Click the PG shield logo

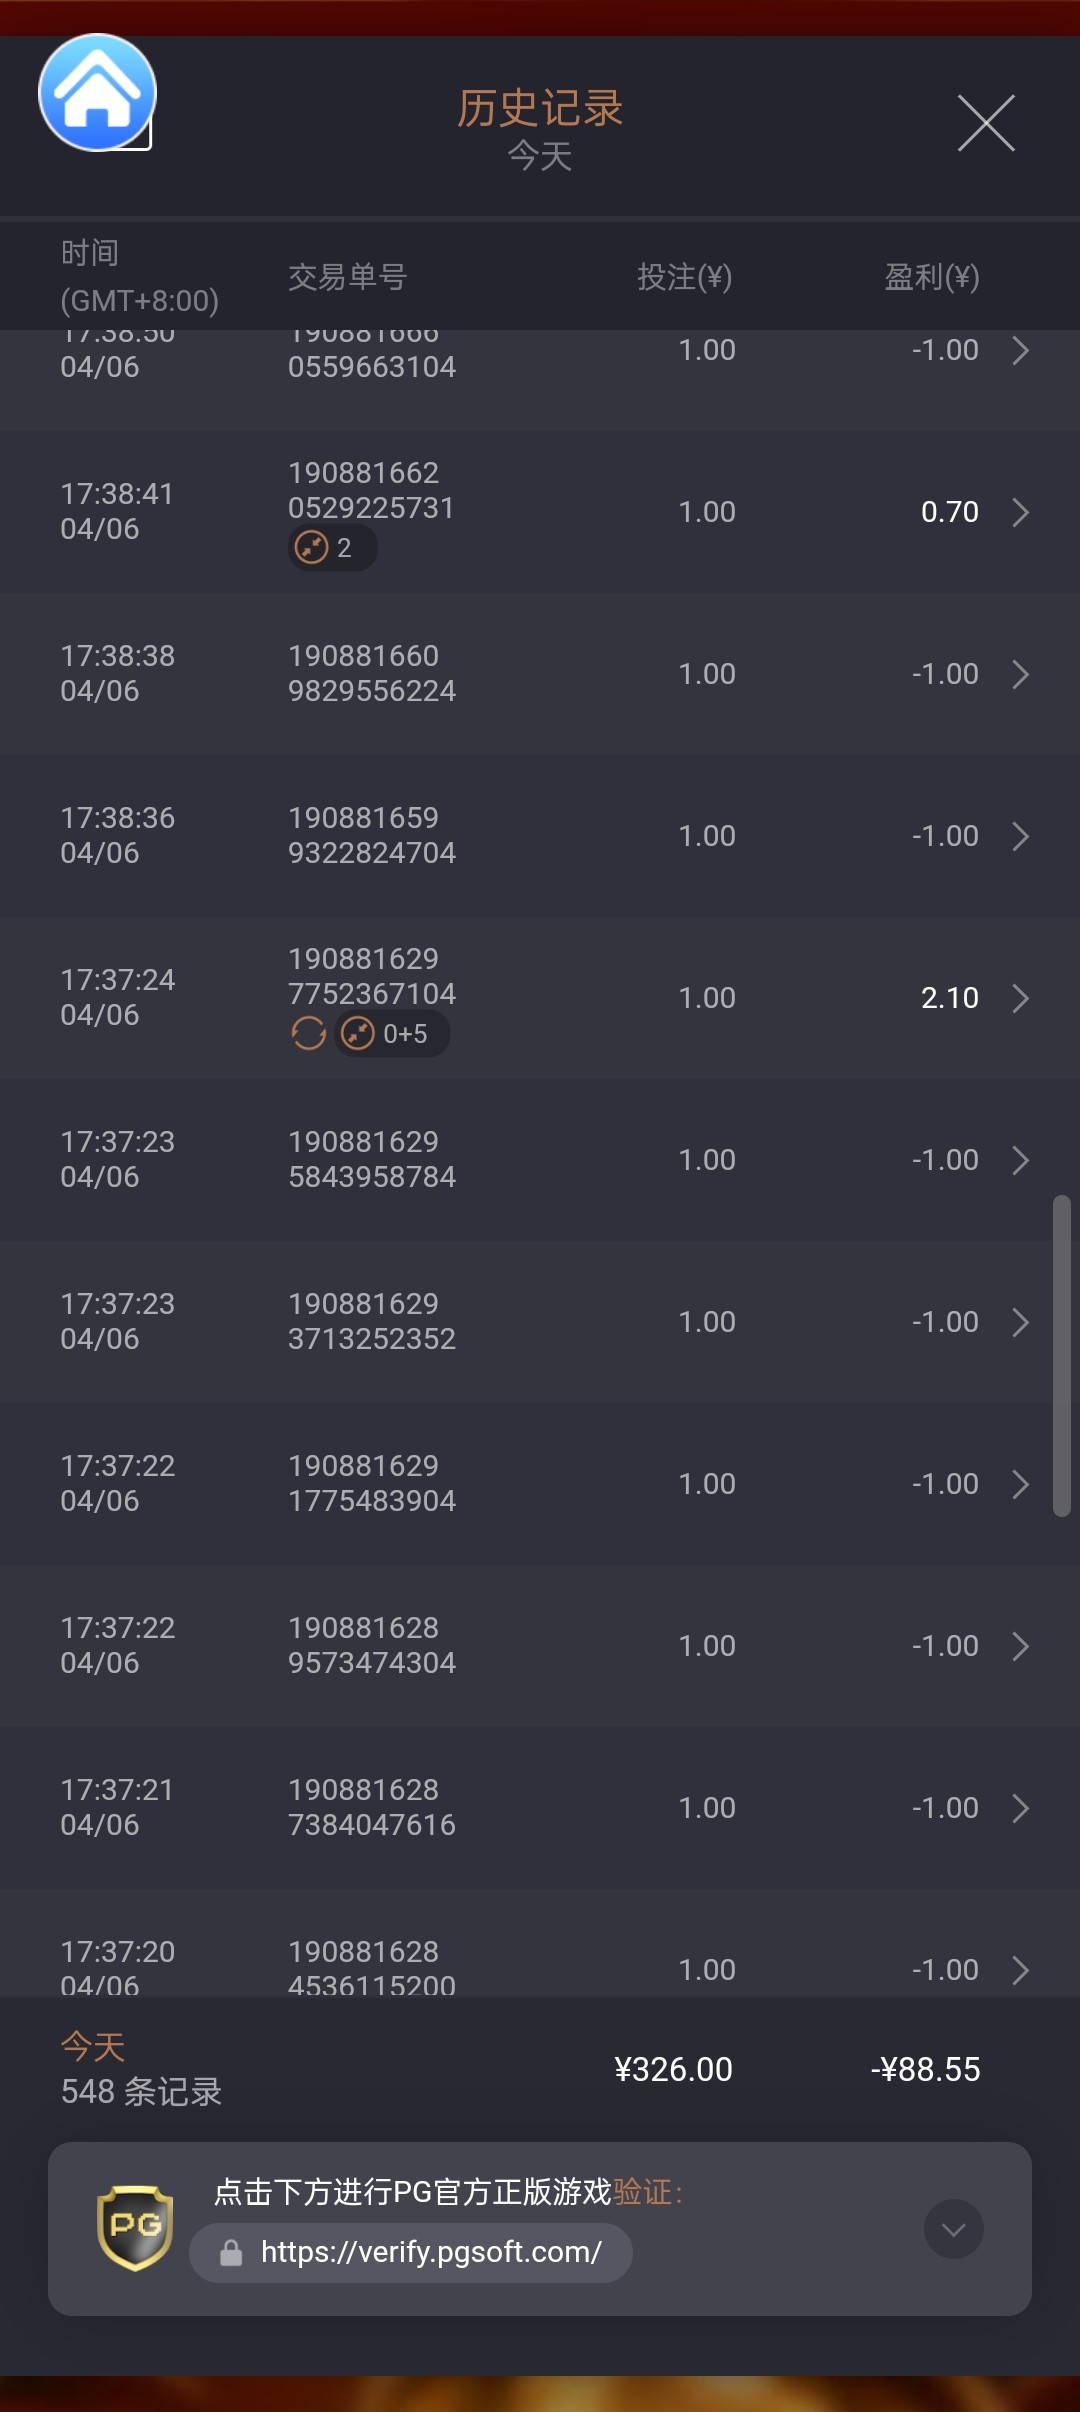pos(135,2228)
